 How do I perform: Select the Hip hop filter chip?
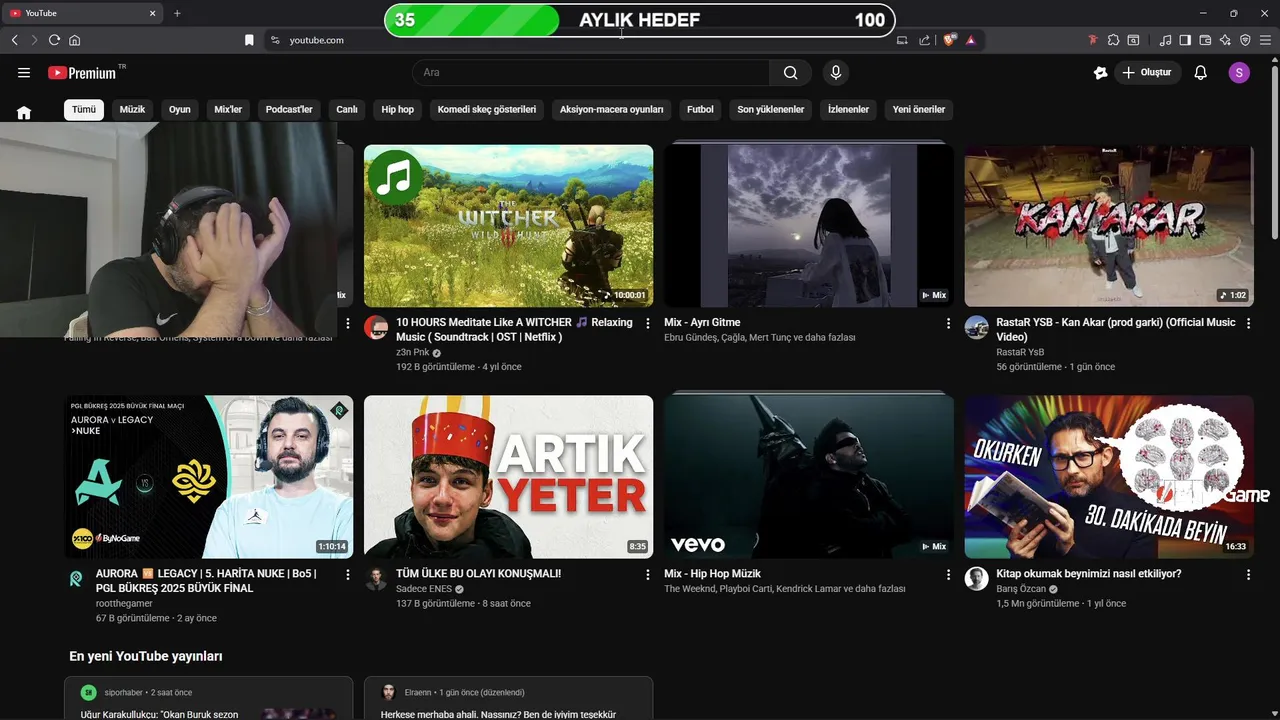point(397,109)
